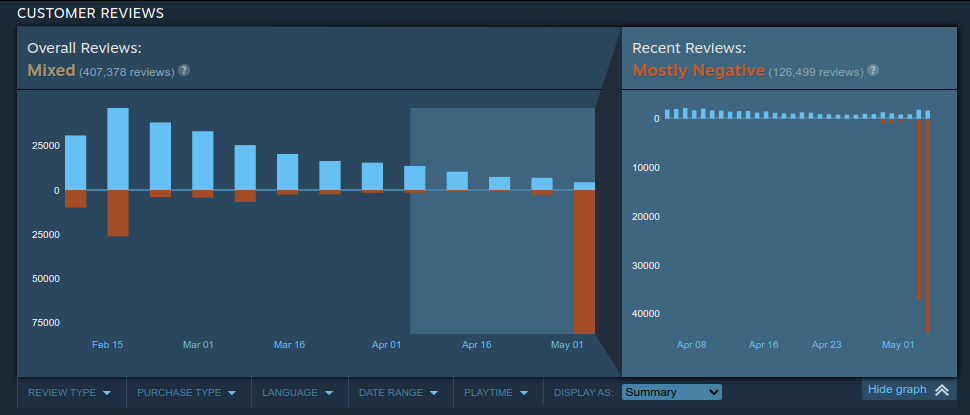Screen dimensions: 970x415
Task: Click the Display As label
Action: point(583,392)
